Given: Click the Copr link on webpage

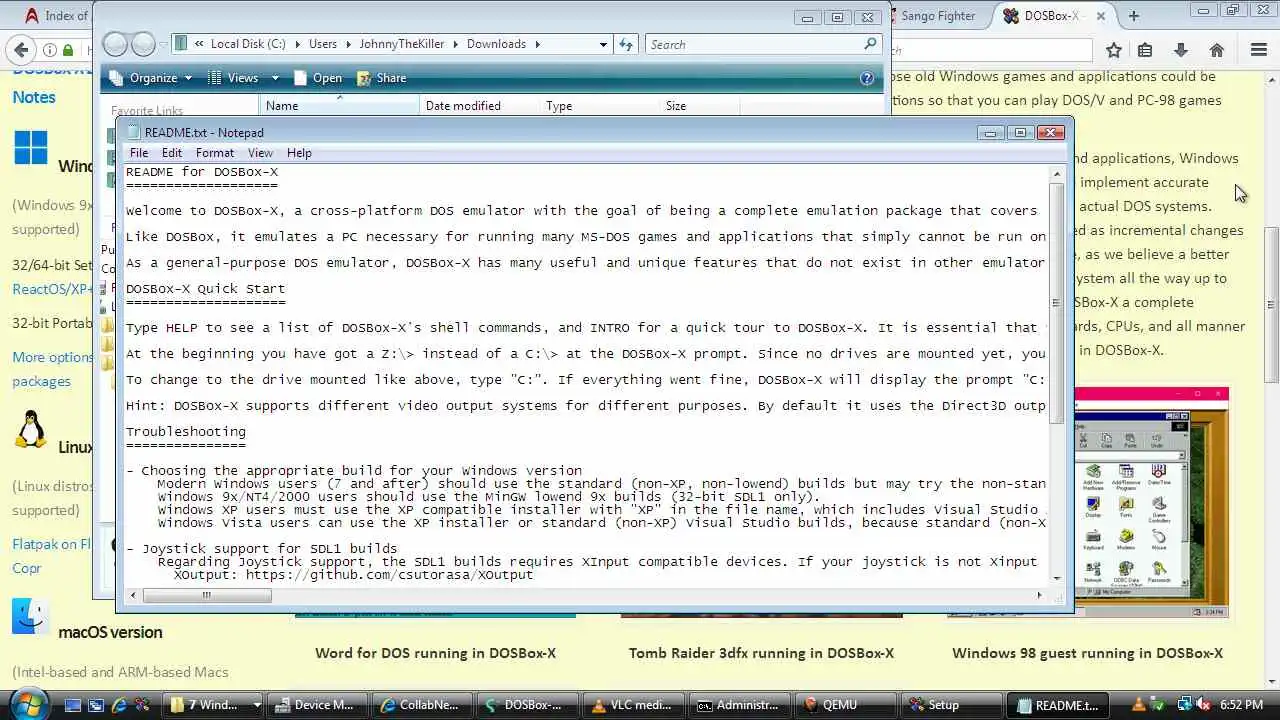Looking at the screenshot, I should [27, 568].
